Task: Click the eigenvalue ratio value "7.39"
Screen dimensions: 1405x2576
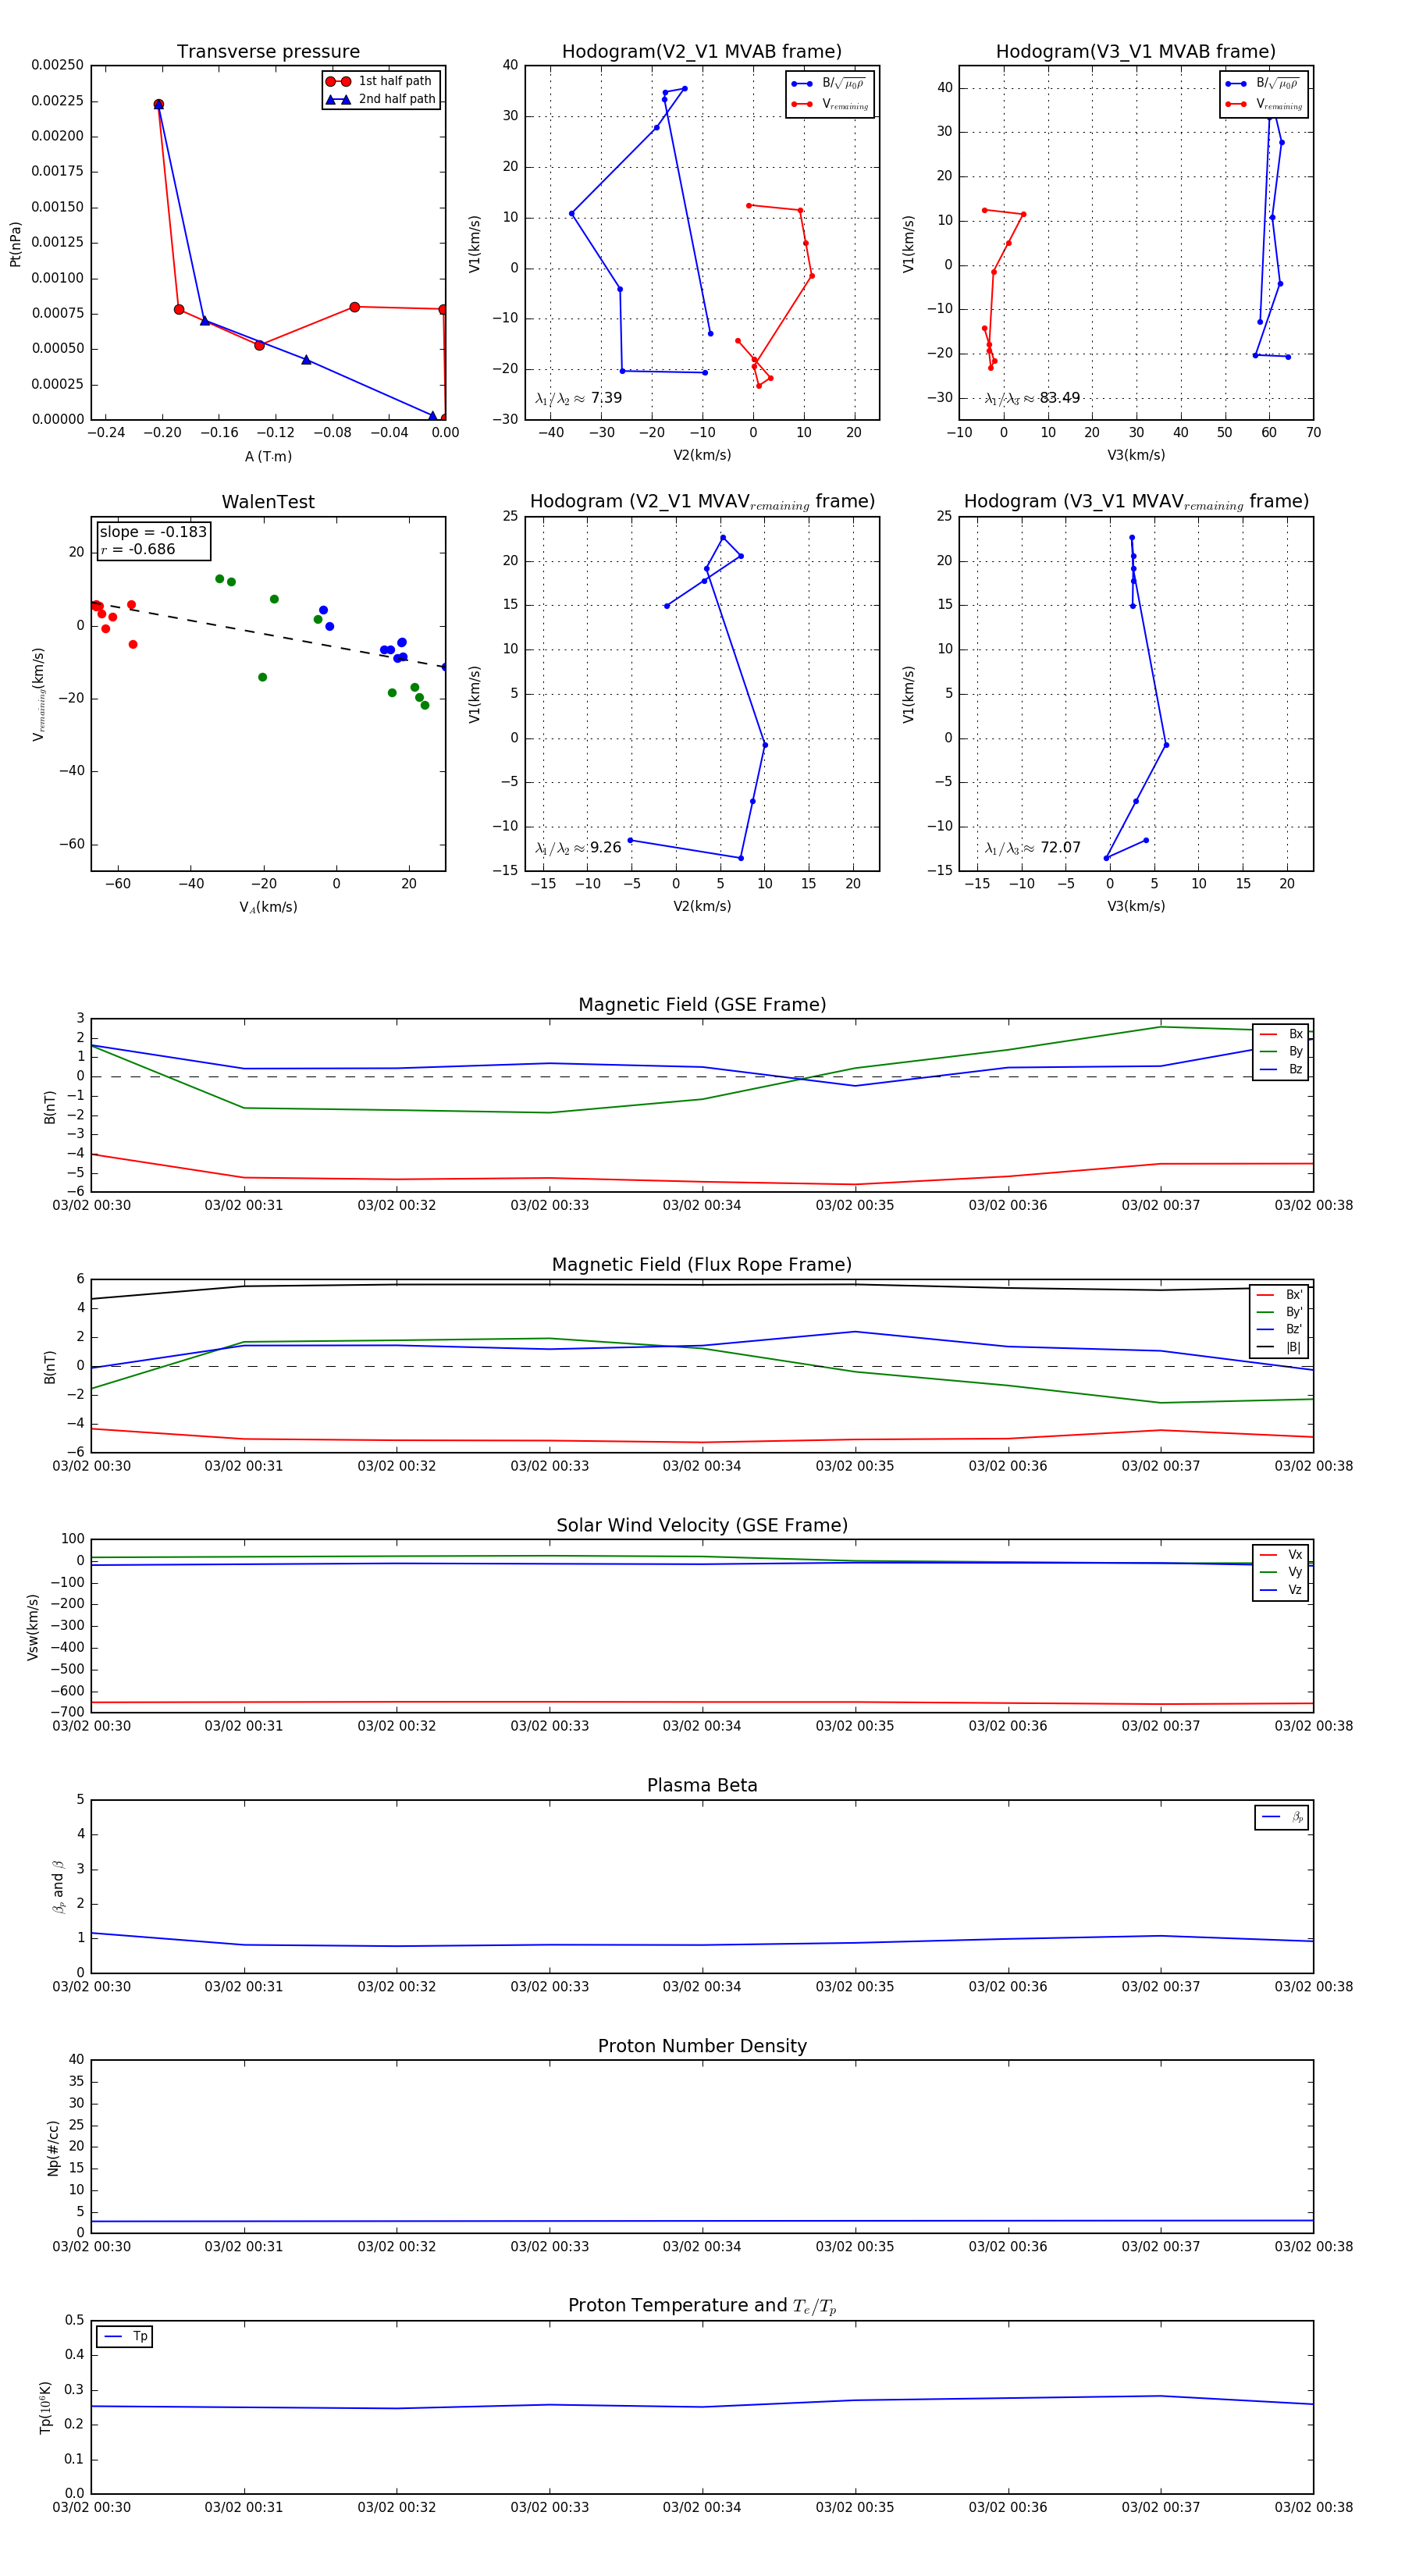Action: point(606,398)
